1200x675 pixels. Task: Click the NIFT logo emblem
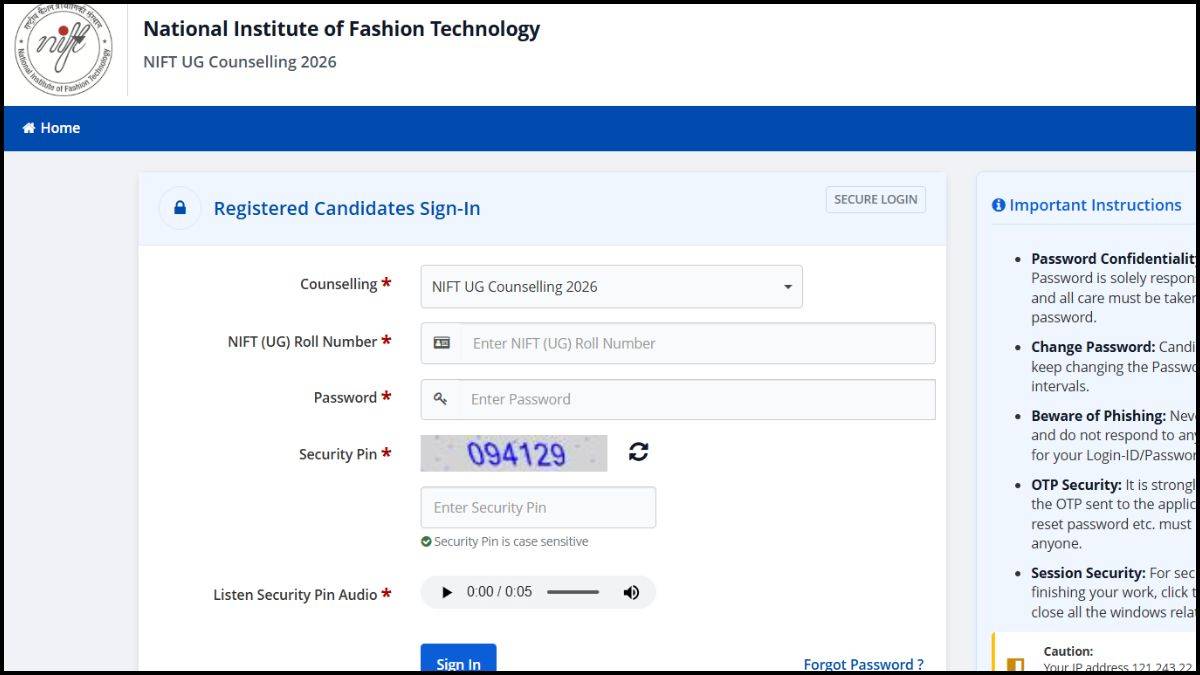[x=64, y=50]
